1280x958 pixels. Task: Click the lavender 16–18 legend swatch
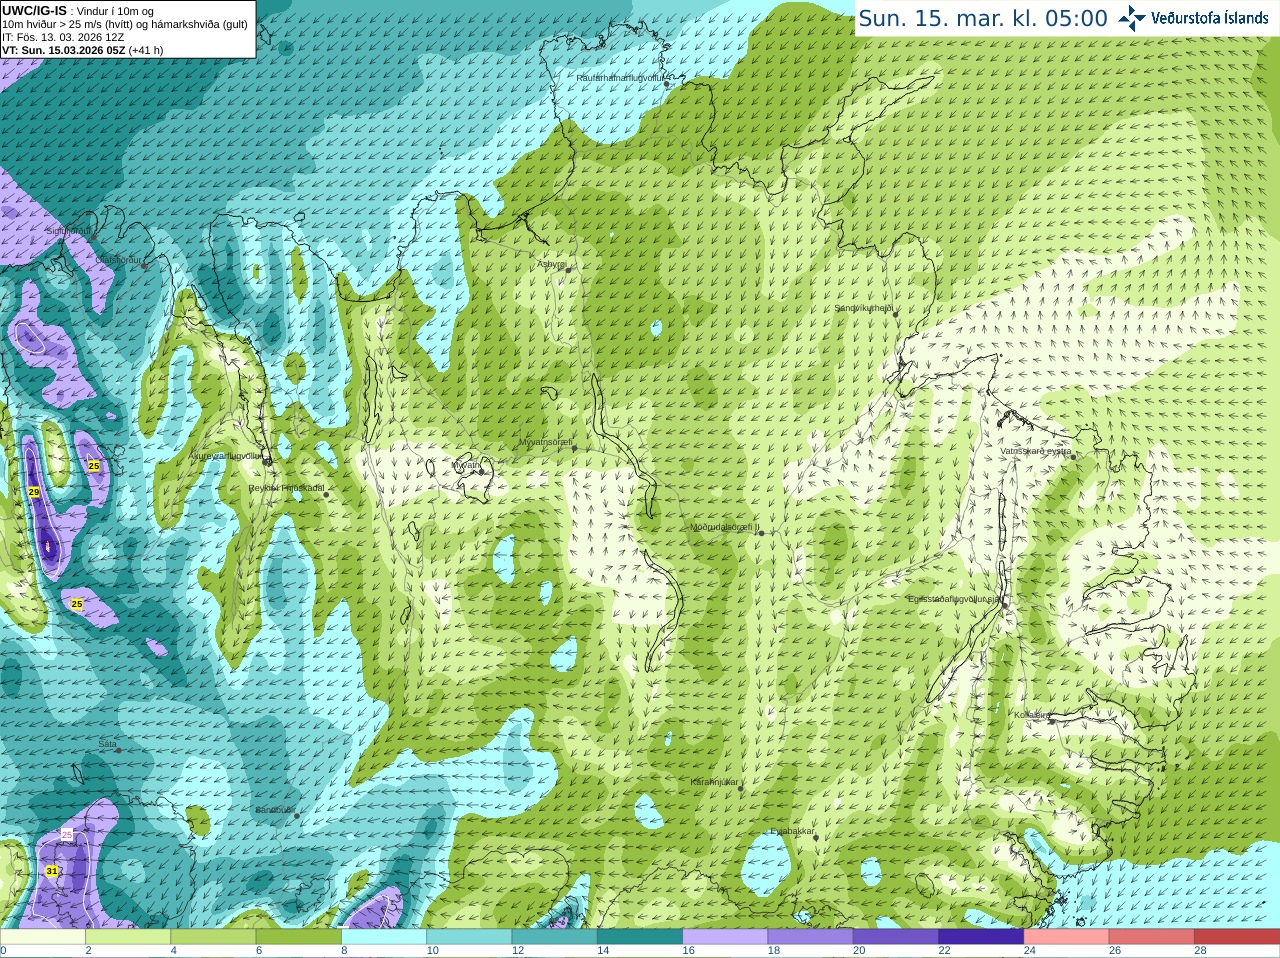point(725,937)
